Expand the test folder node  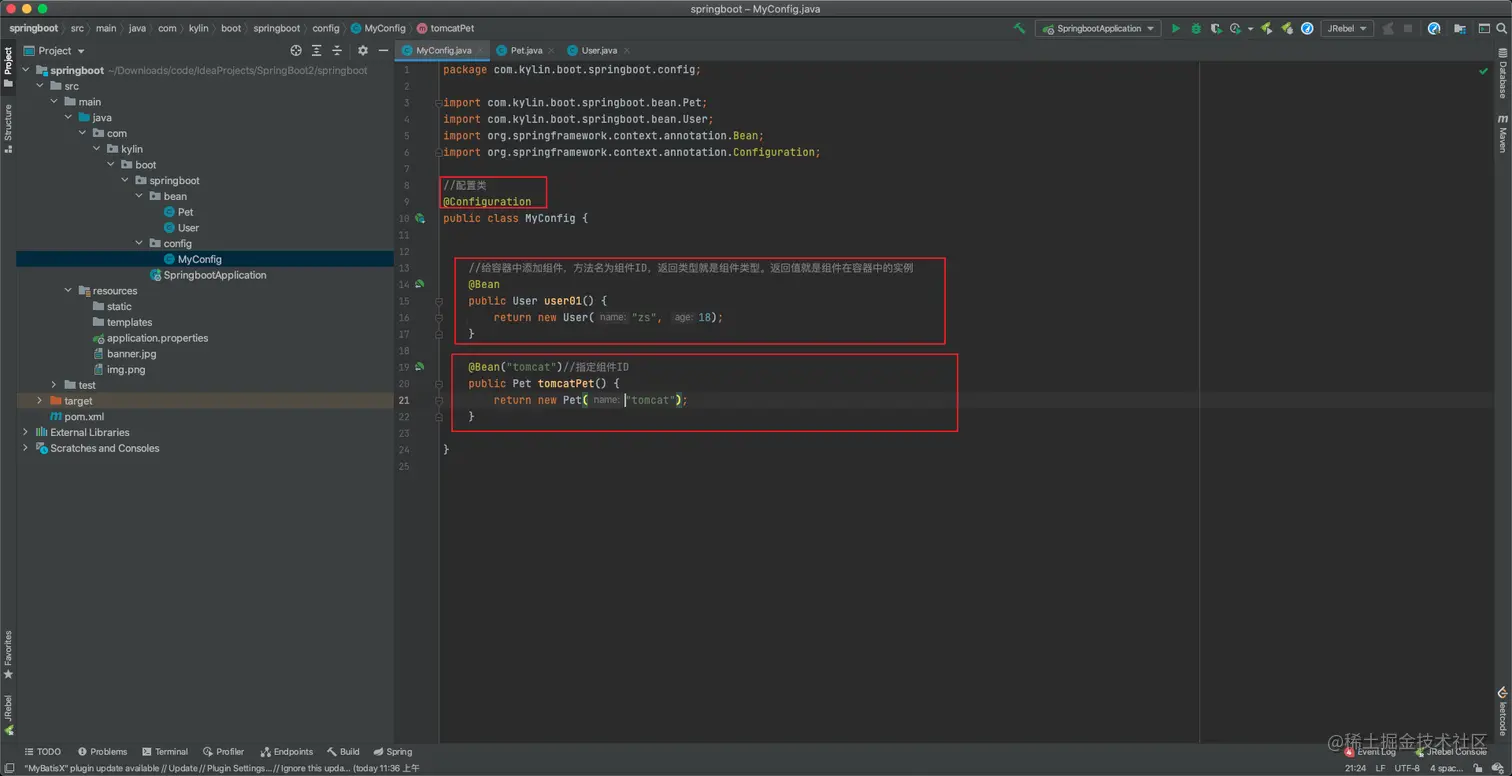[x=54, y=385]
